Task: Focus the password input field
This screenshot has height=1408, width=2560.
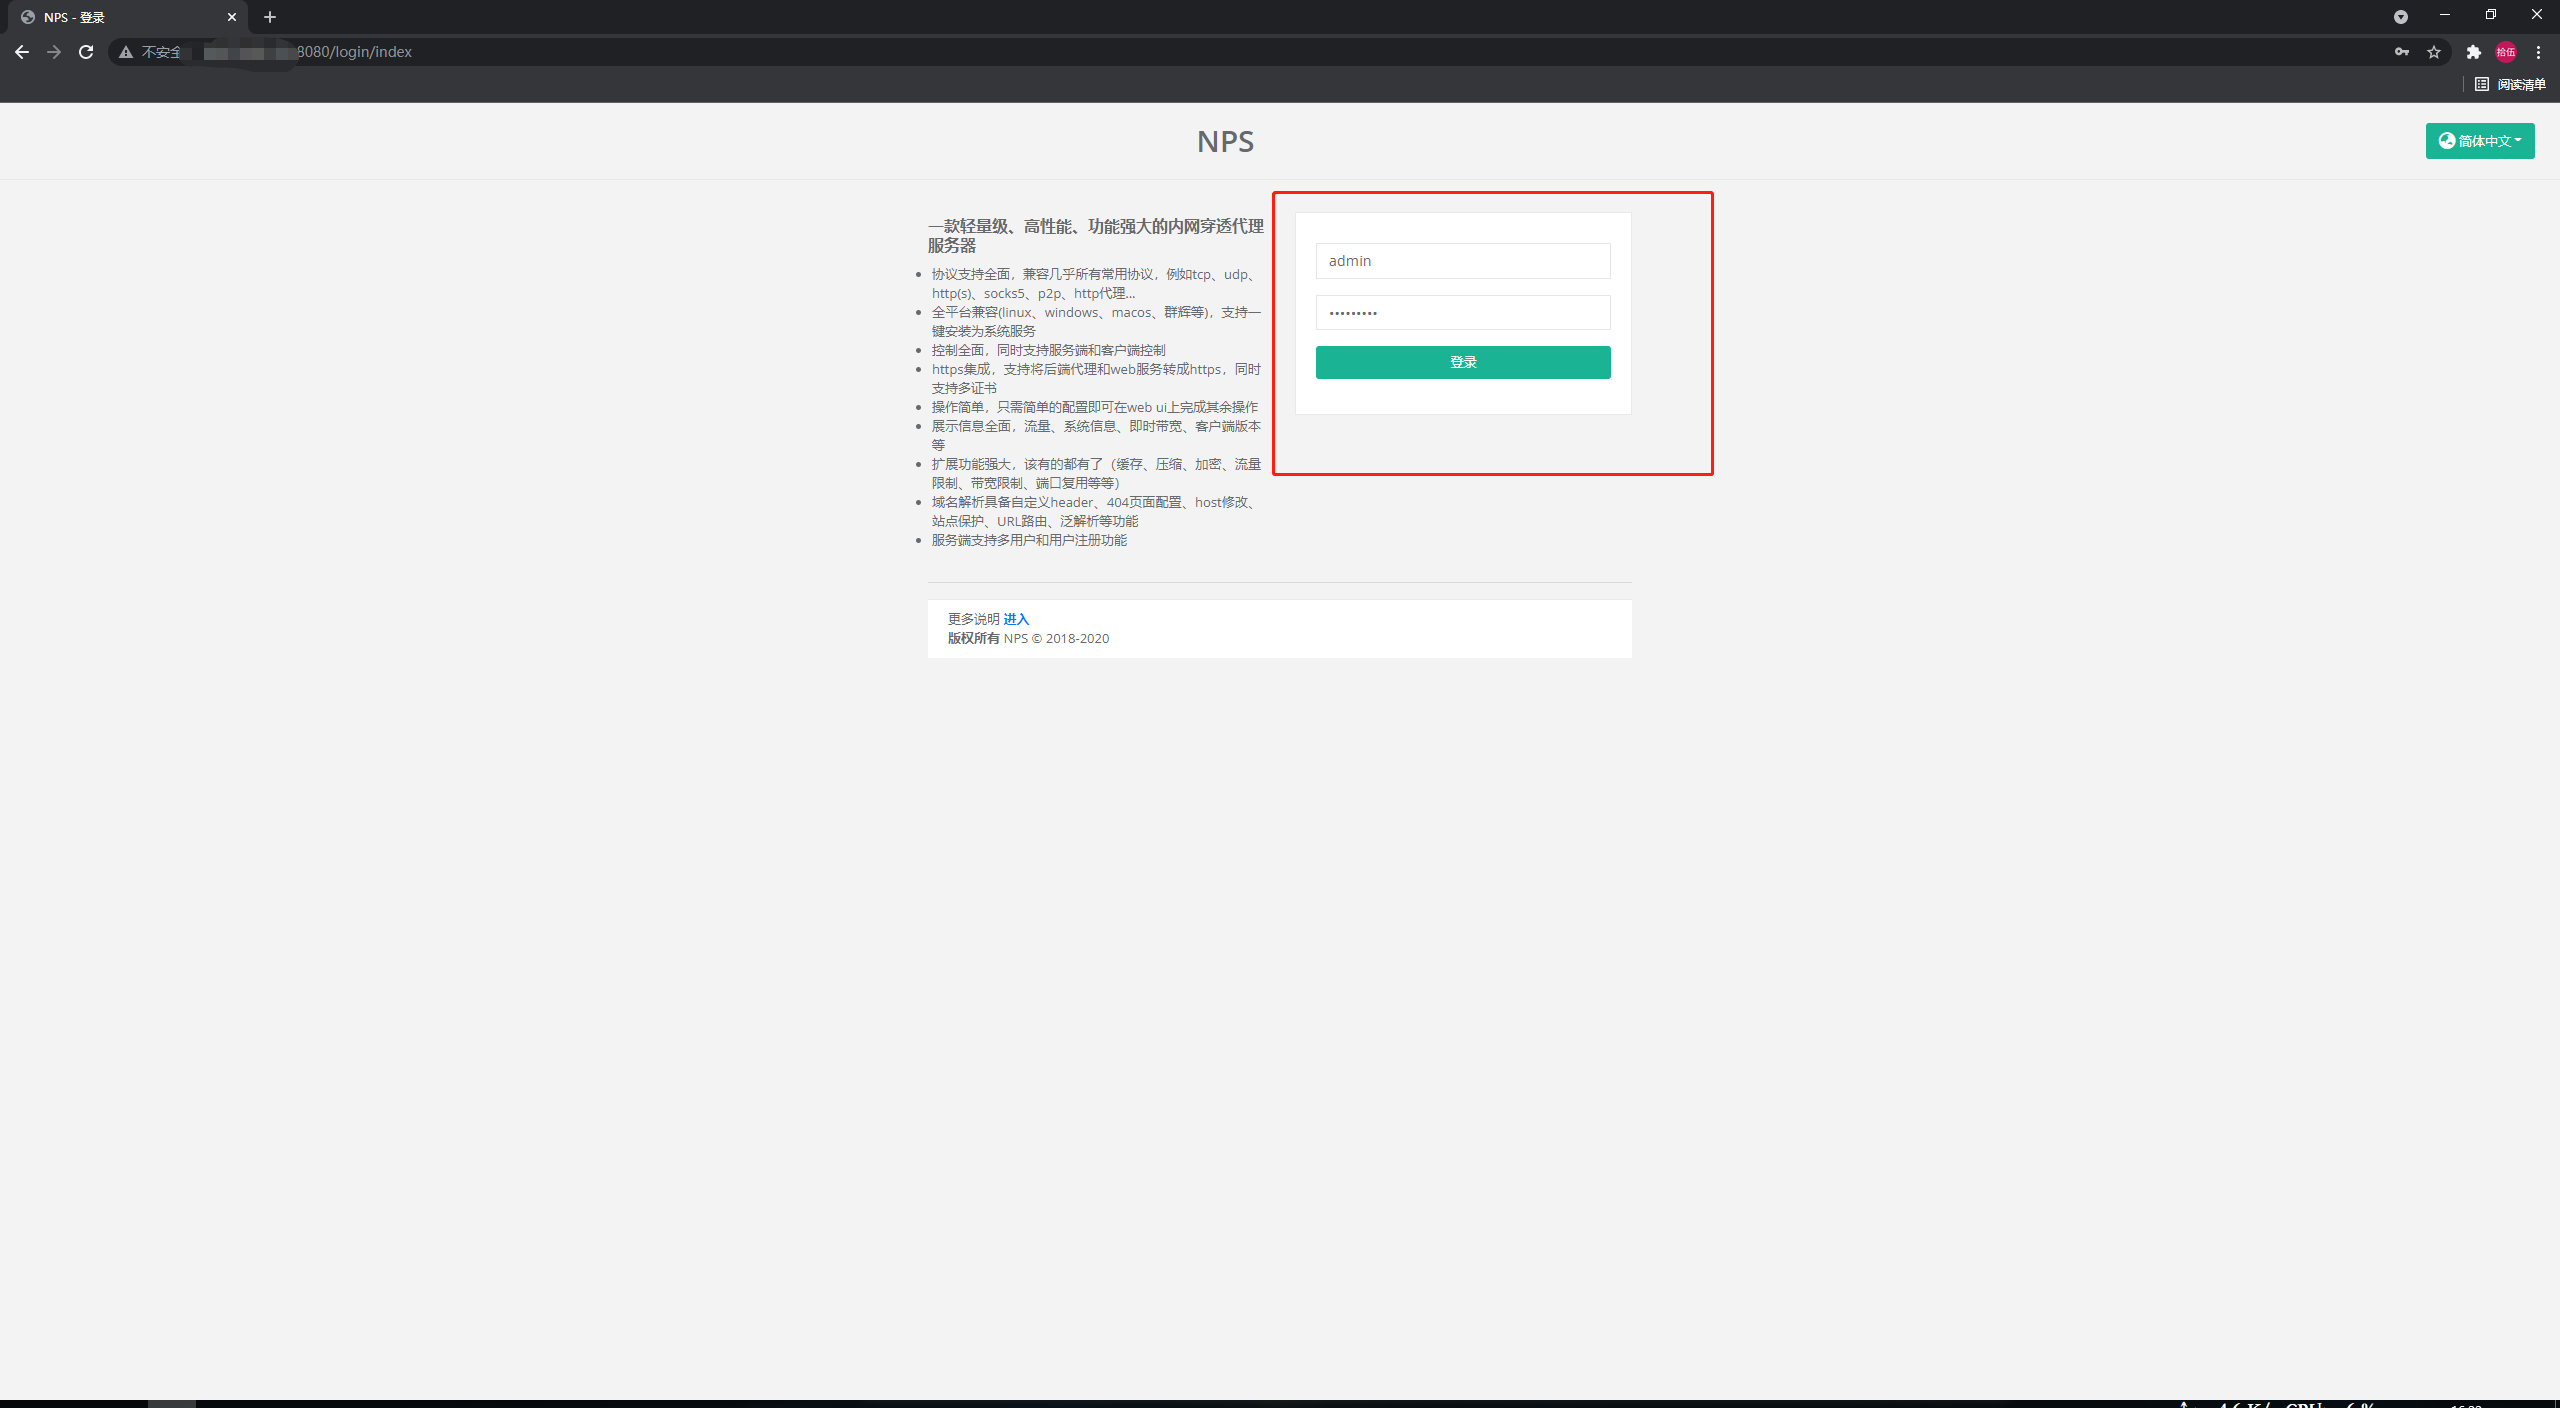Action: click(x=1463, y=313)
